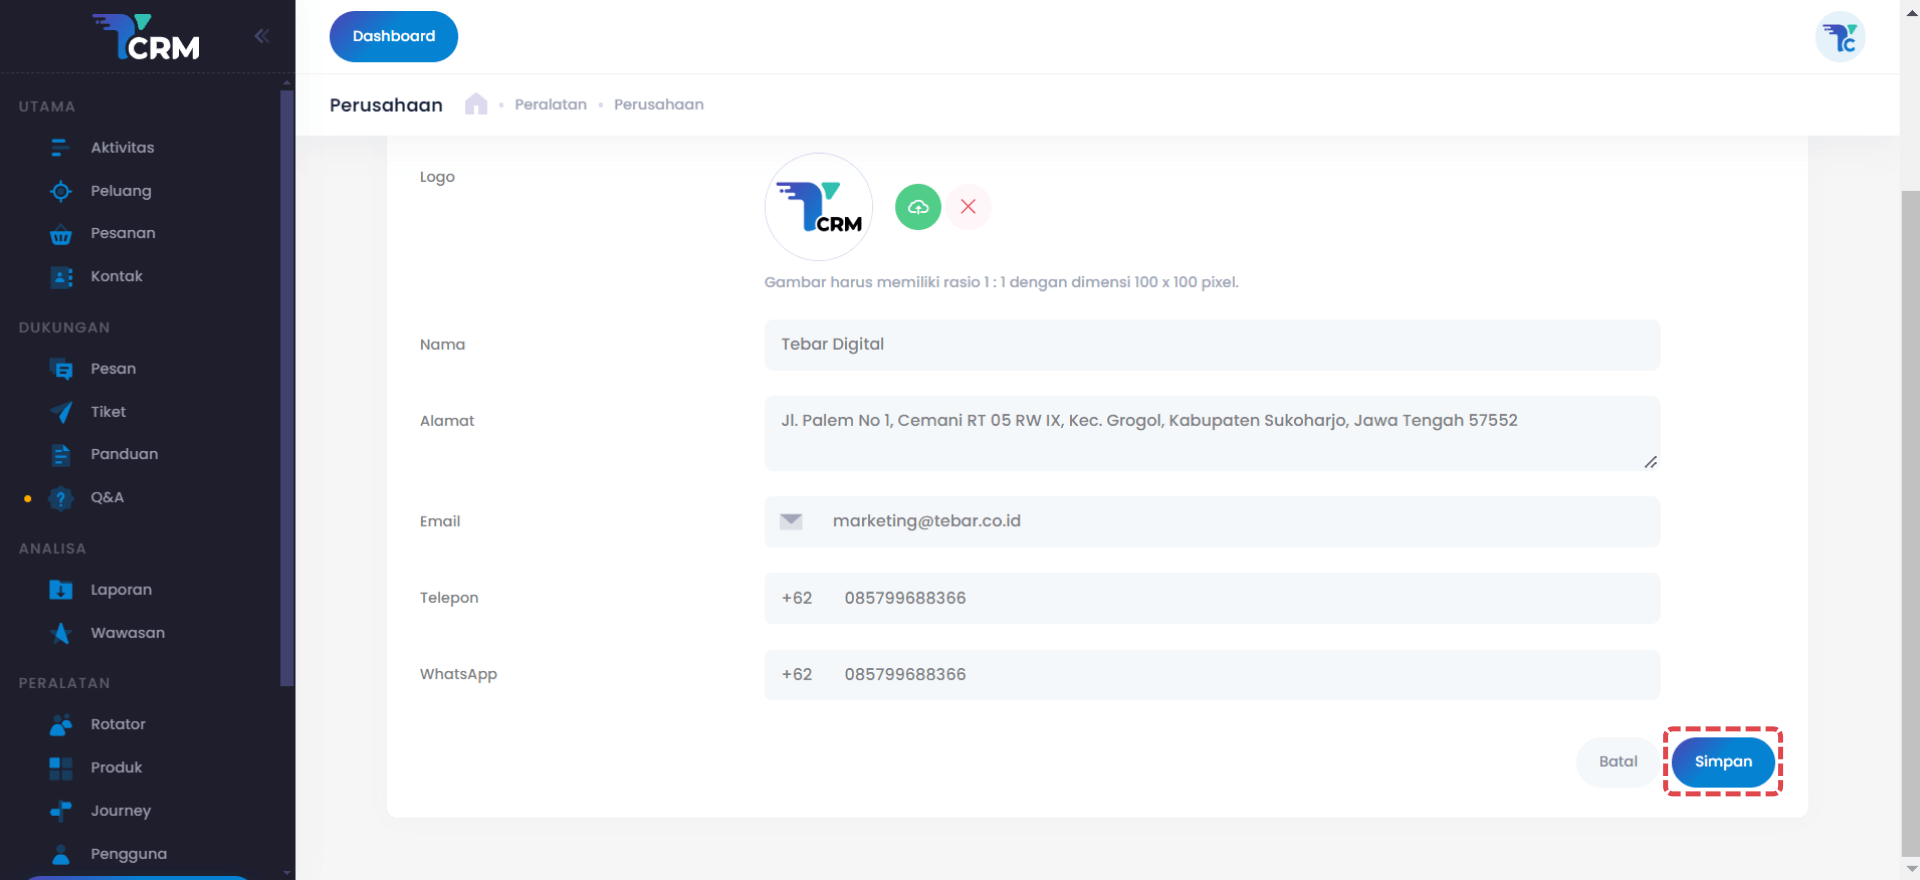Focus the Email input field

1240,522
